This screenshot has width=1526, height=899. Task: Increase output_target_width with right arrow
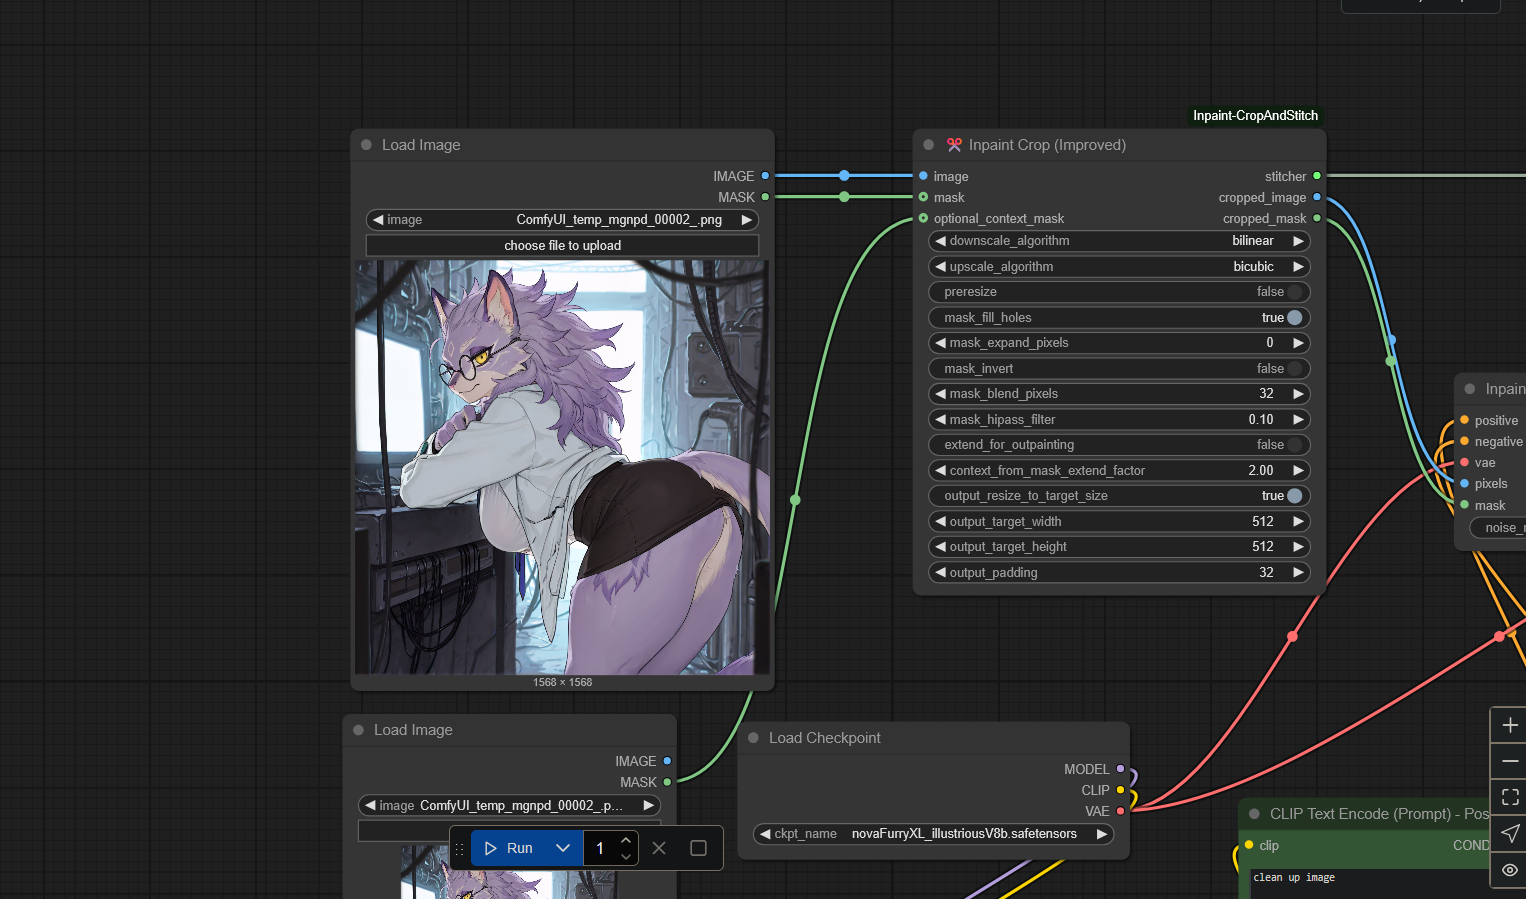(x=1298, y=521)
